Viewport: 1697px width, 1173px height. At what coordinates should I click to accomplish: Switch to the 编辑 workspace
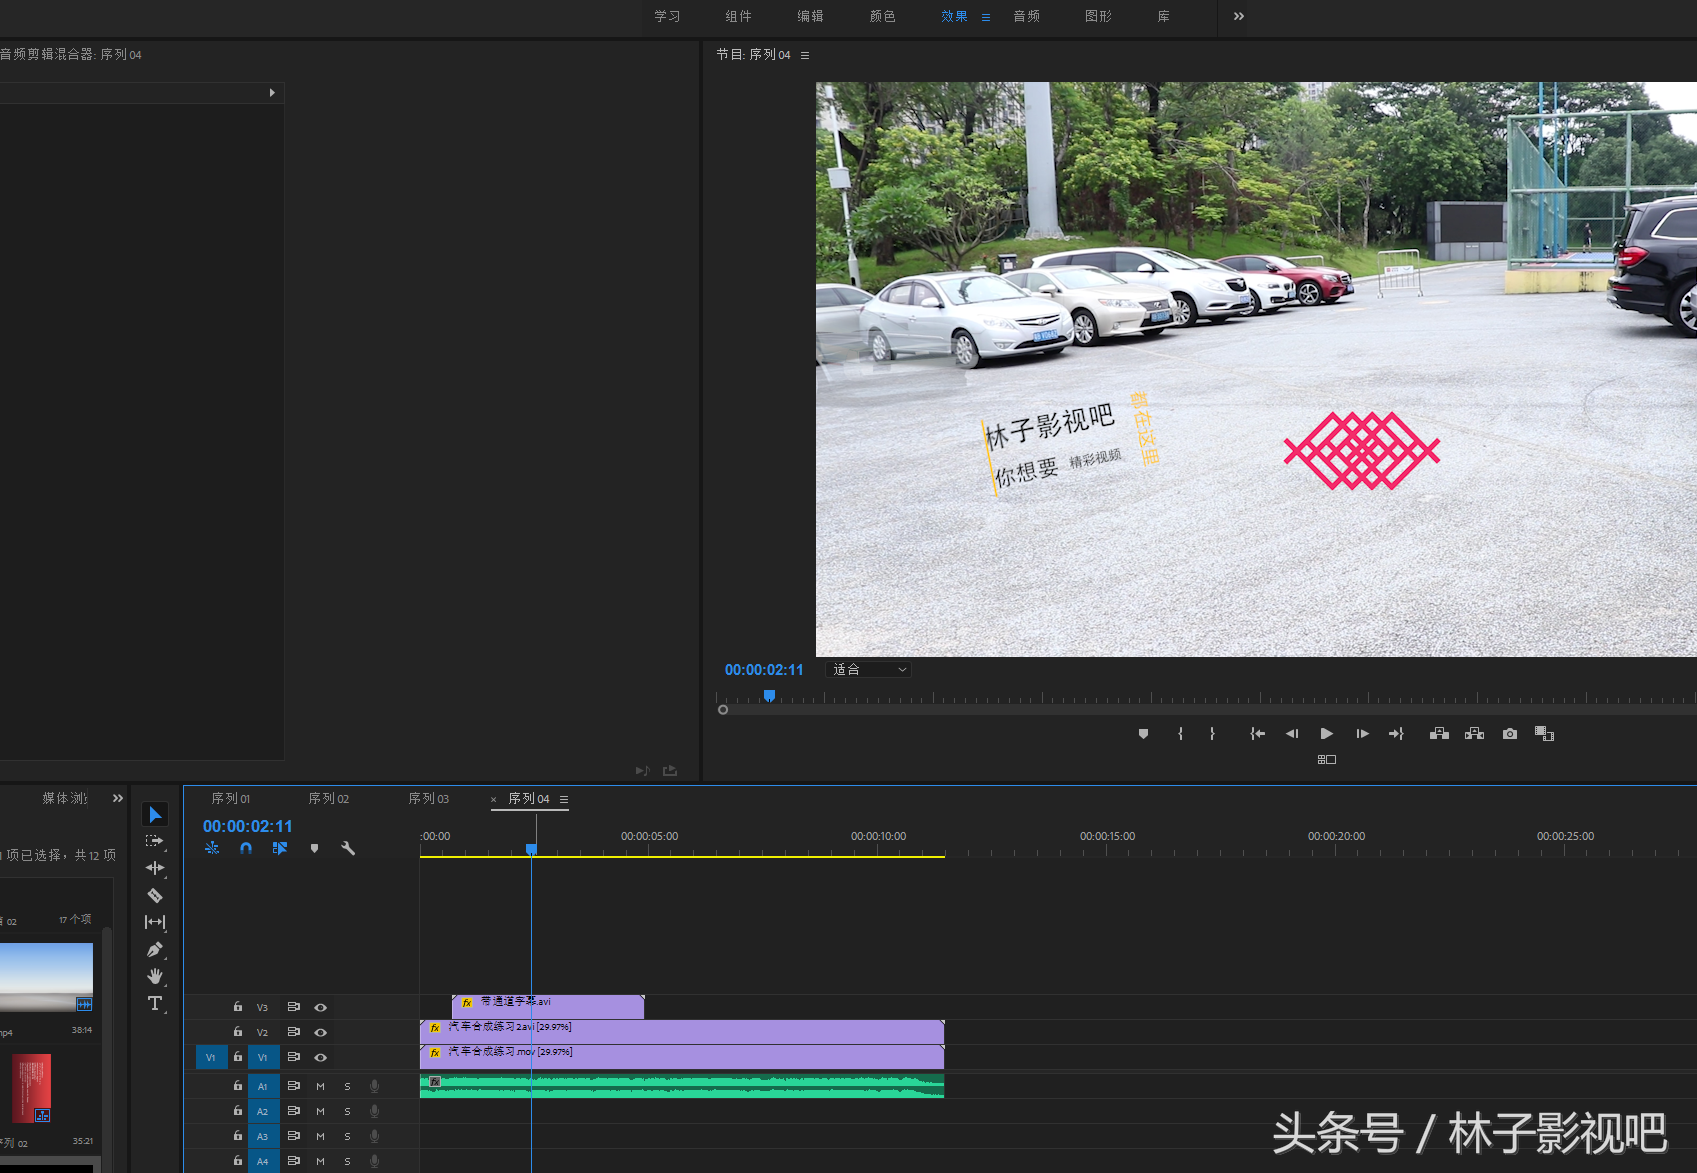pyautogui.click(x=811, y=16)
